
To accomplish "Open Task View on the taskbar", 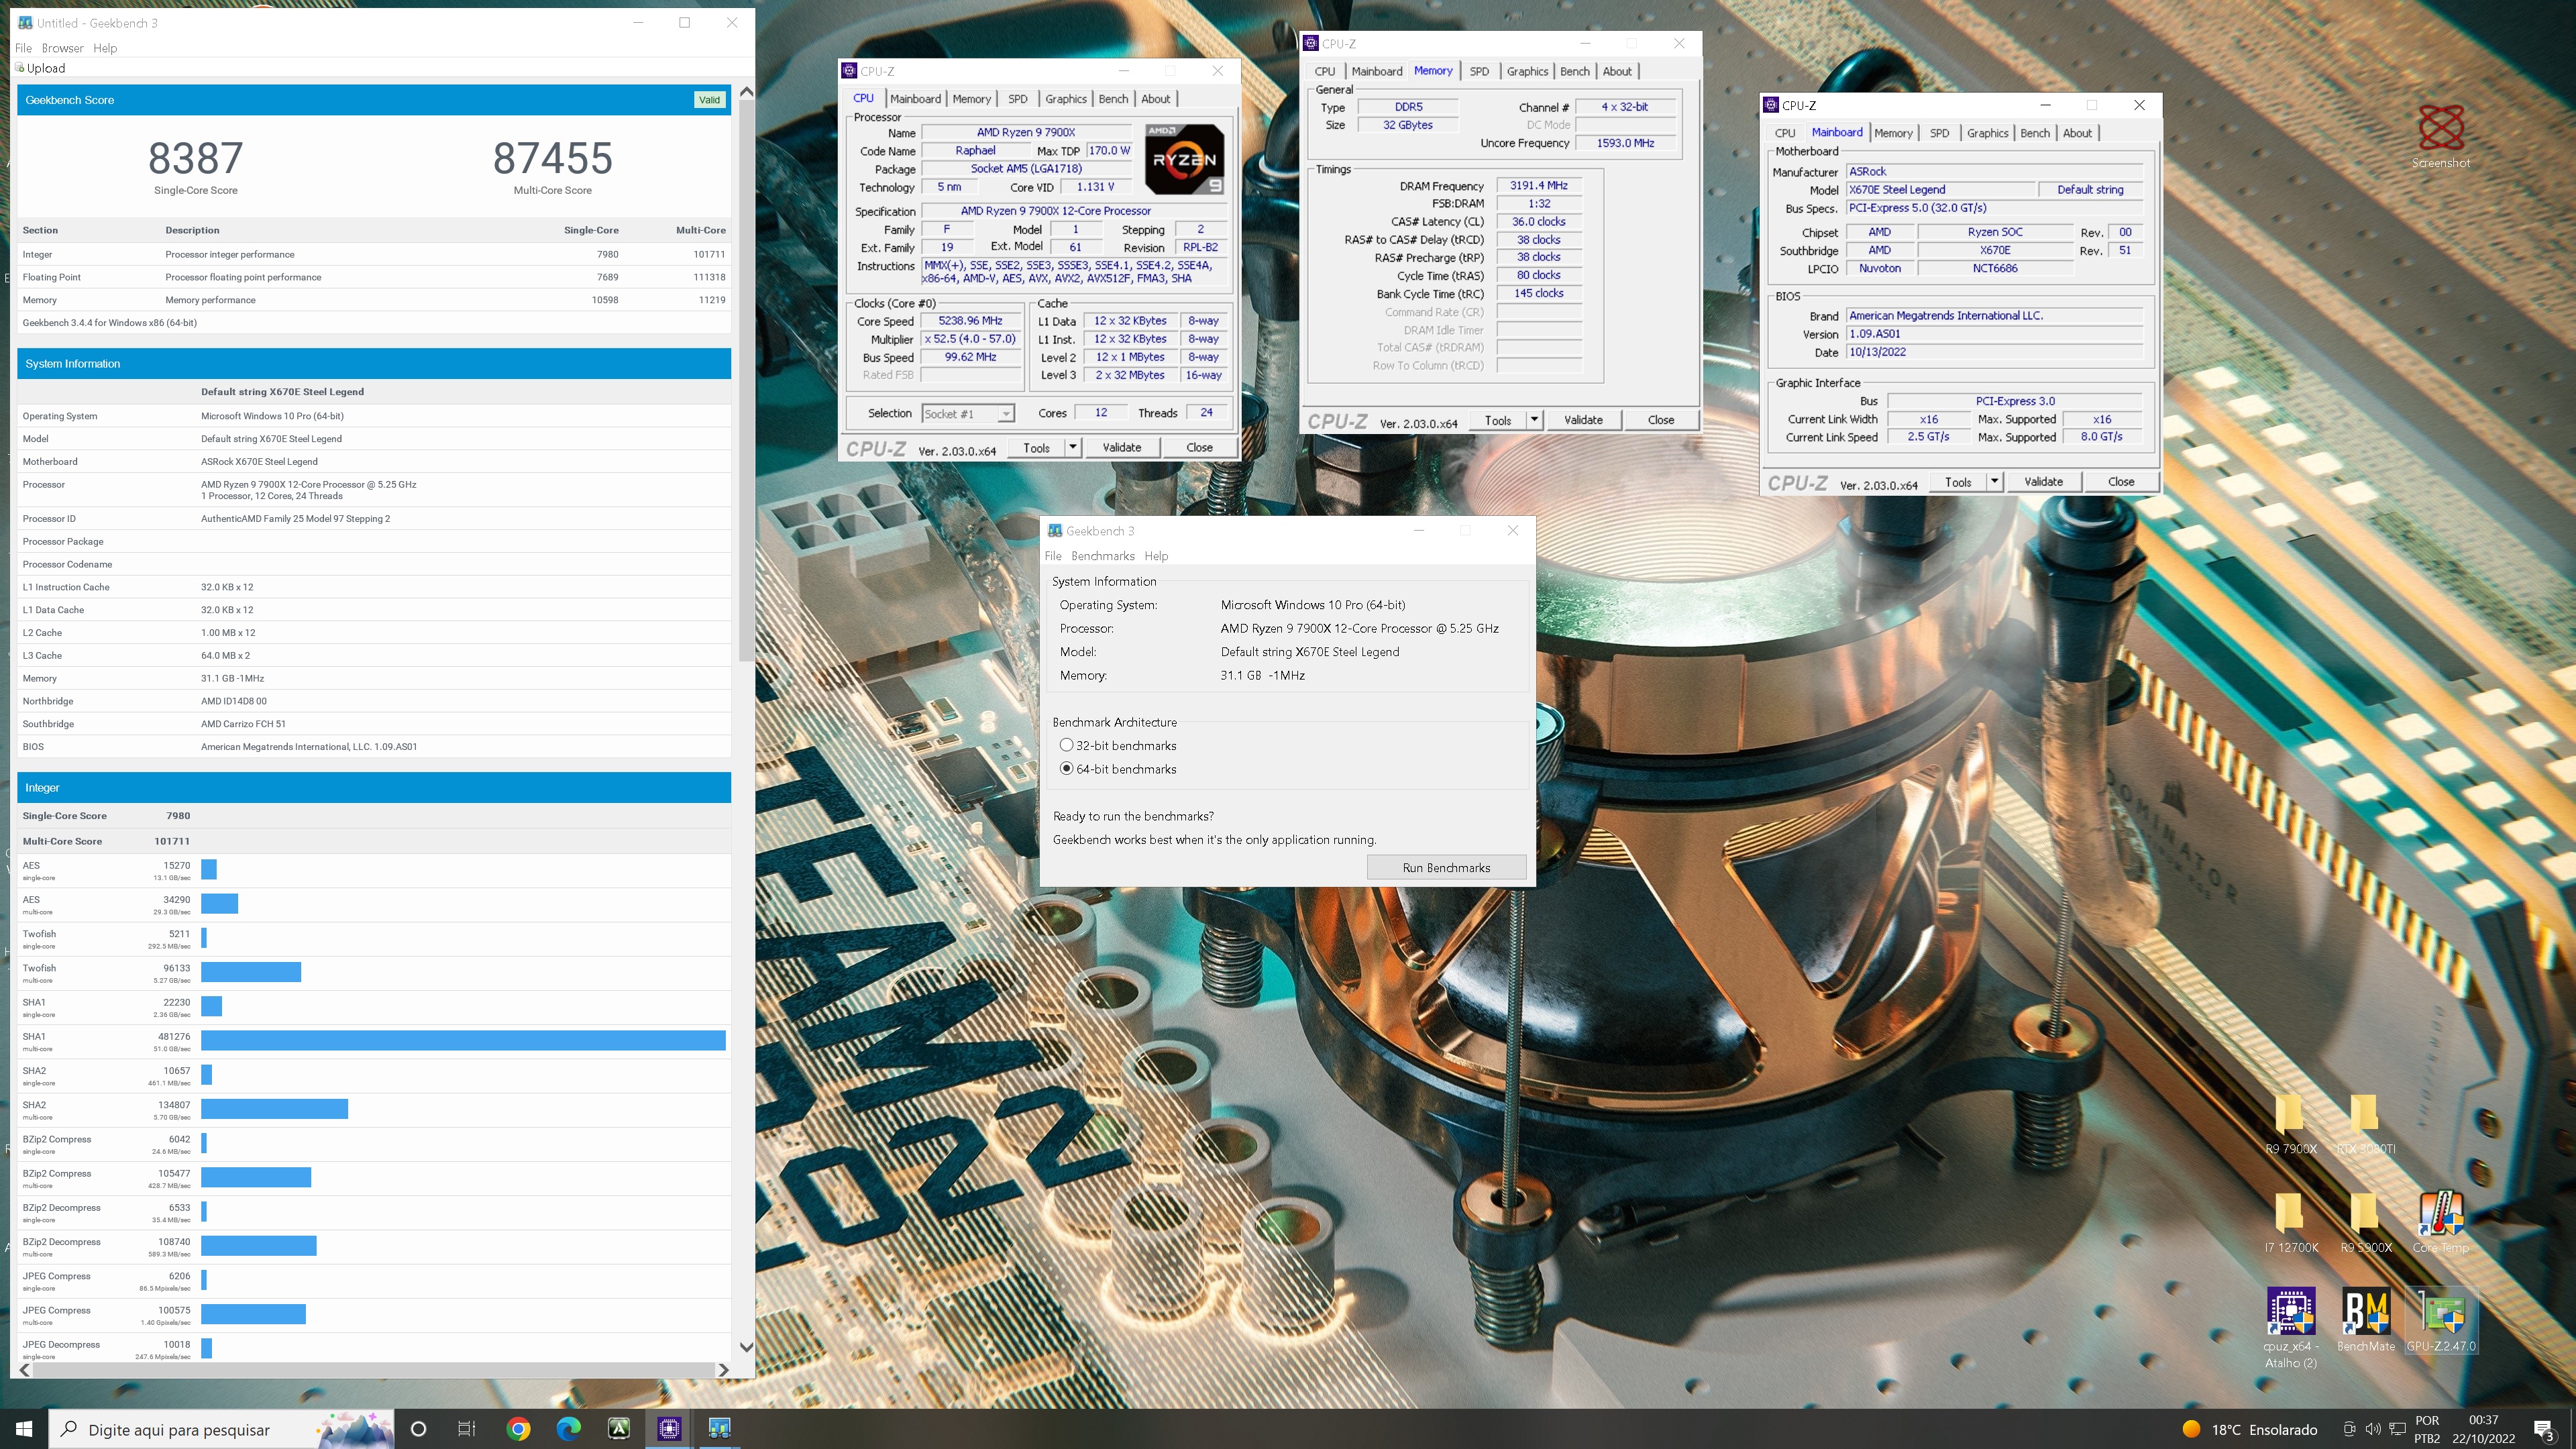I will point(466,1429).
